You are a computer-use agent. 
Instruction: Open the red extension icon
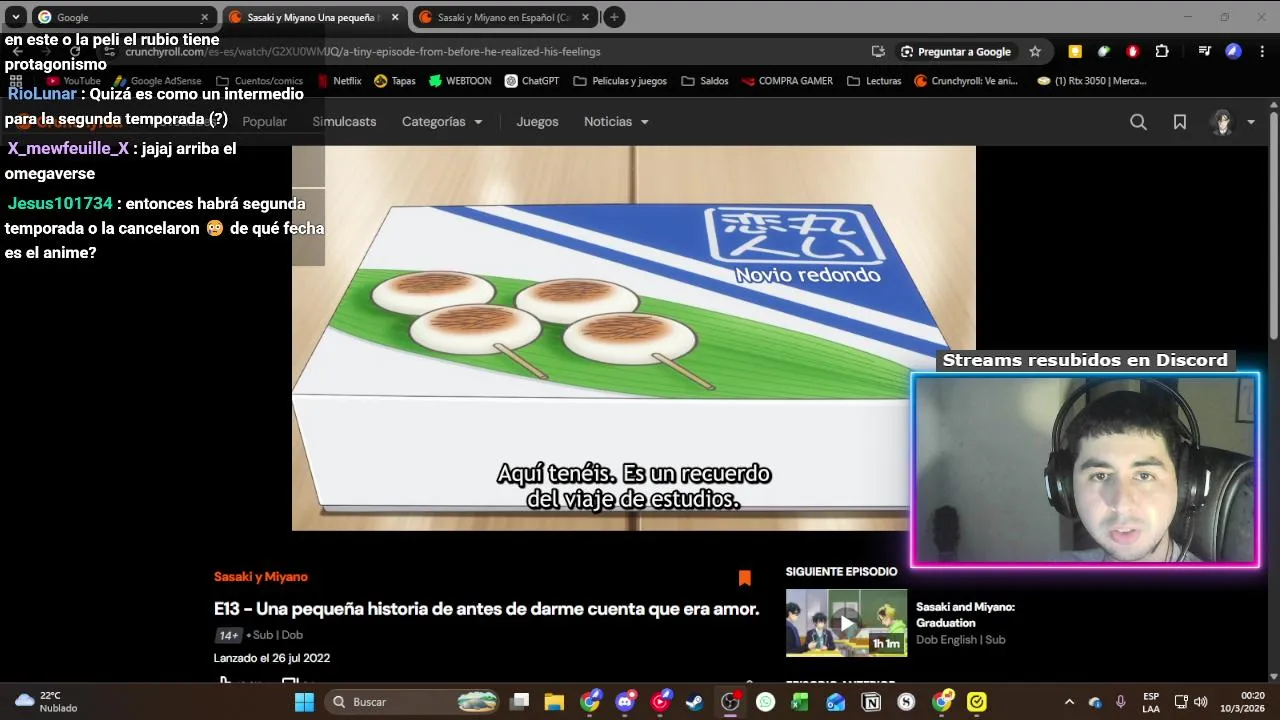[1133, 52]
